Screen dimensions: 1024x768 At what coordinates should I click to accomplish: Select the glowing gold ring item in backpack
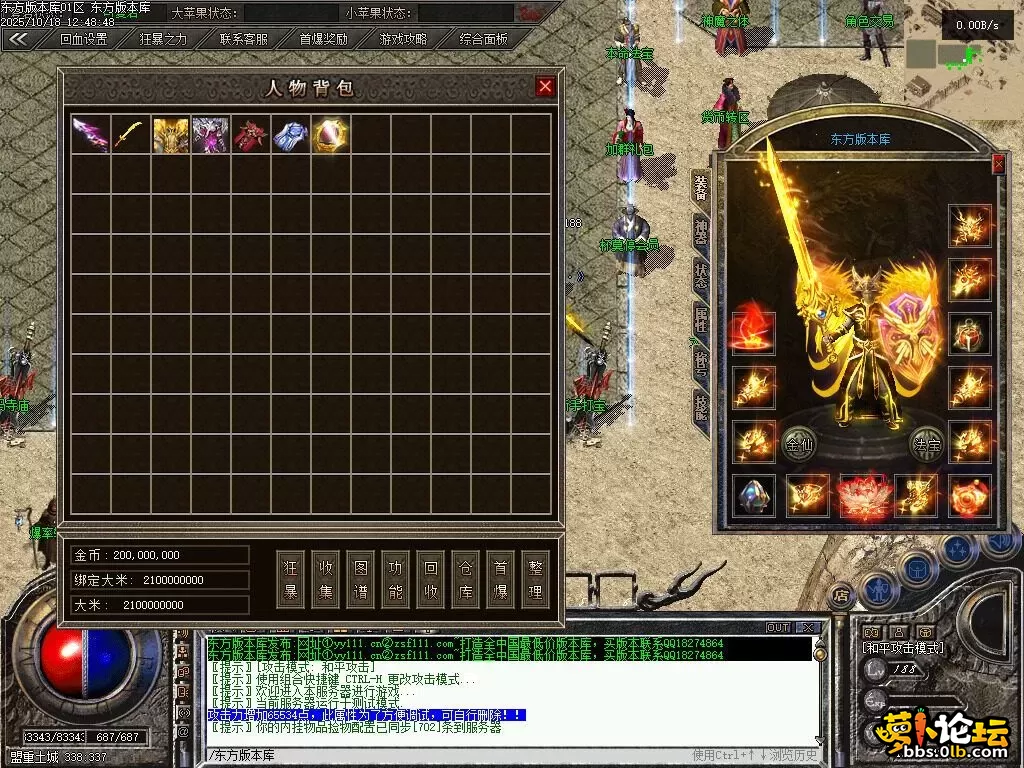point(331,135)
